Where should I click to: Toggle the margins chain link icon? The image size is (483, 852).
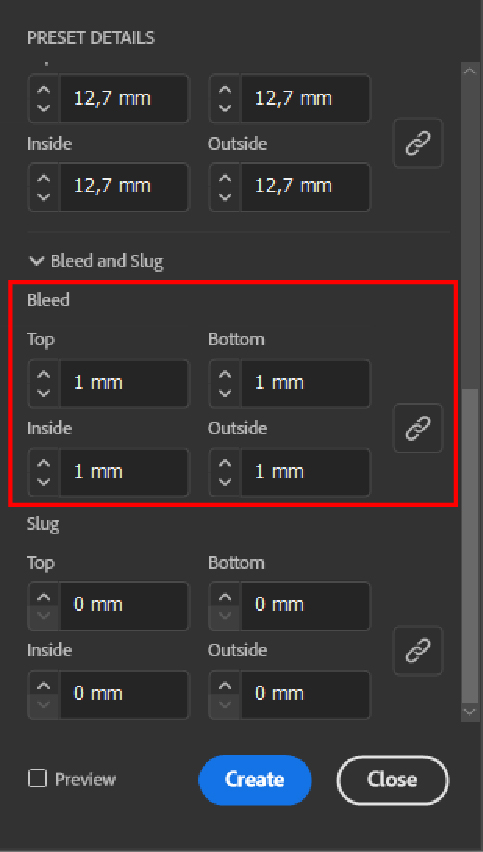[x=418, y=143]
